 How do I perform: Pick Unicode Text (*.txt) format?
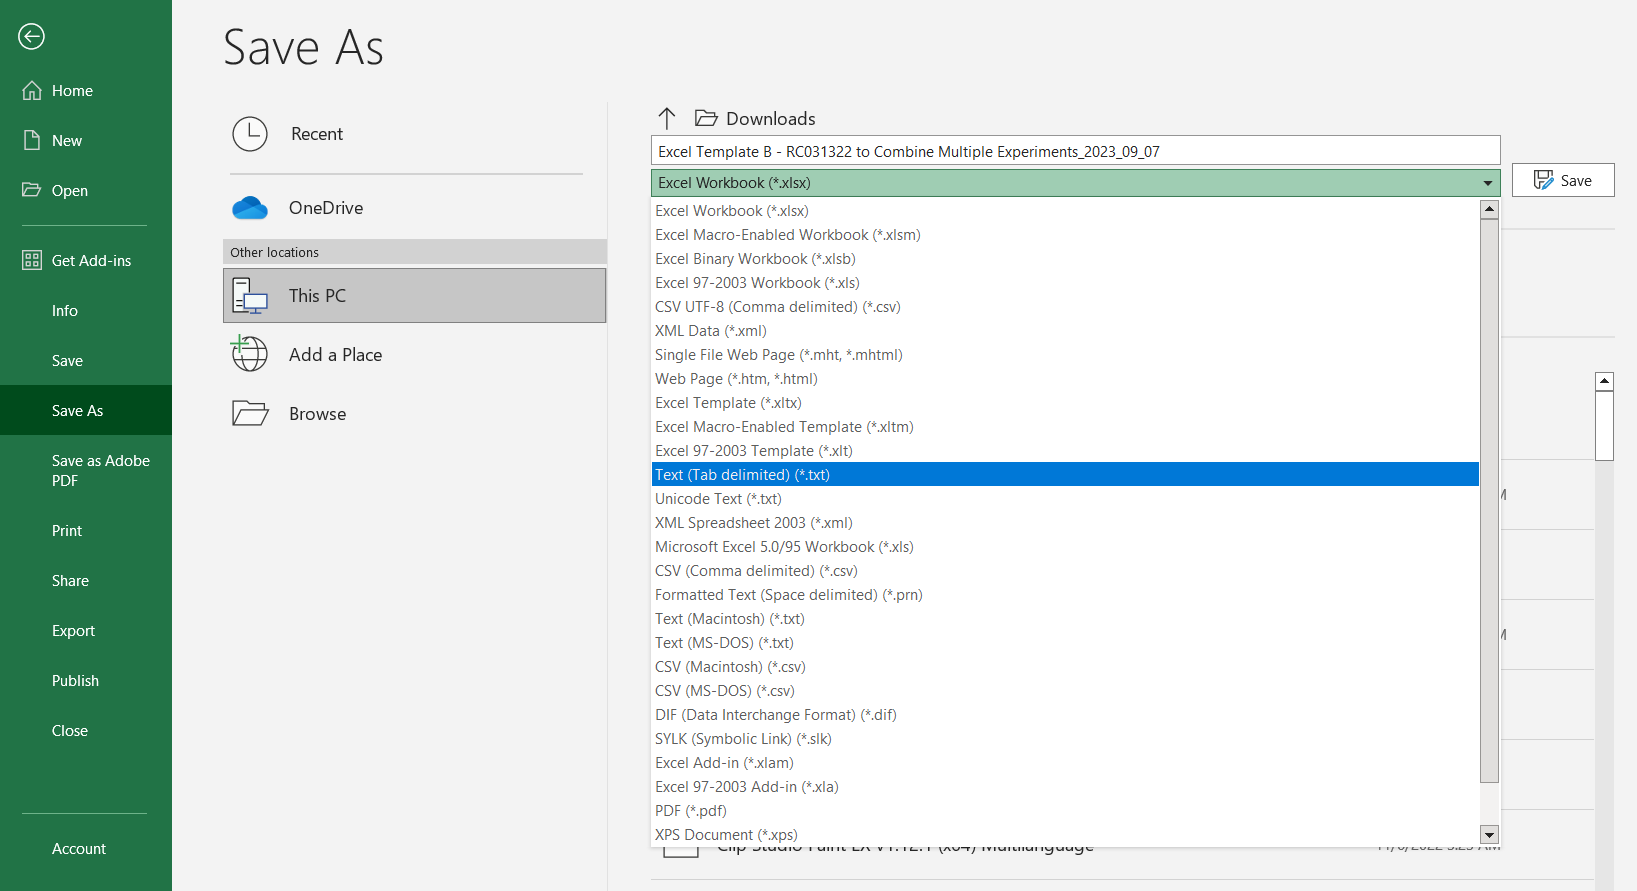1065,499
